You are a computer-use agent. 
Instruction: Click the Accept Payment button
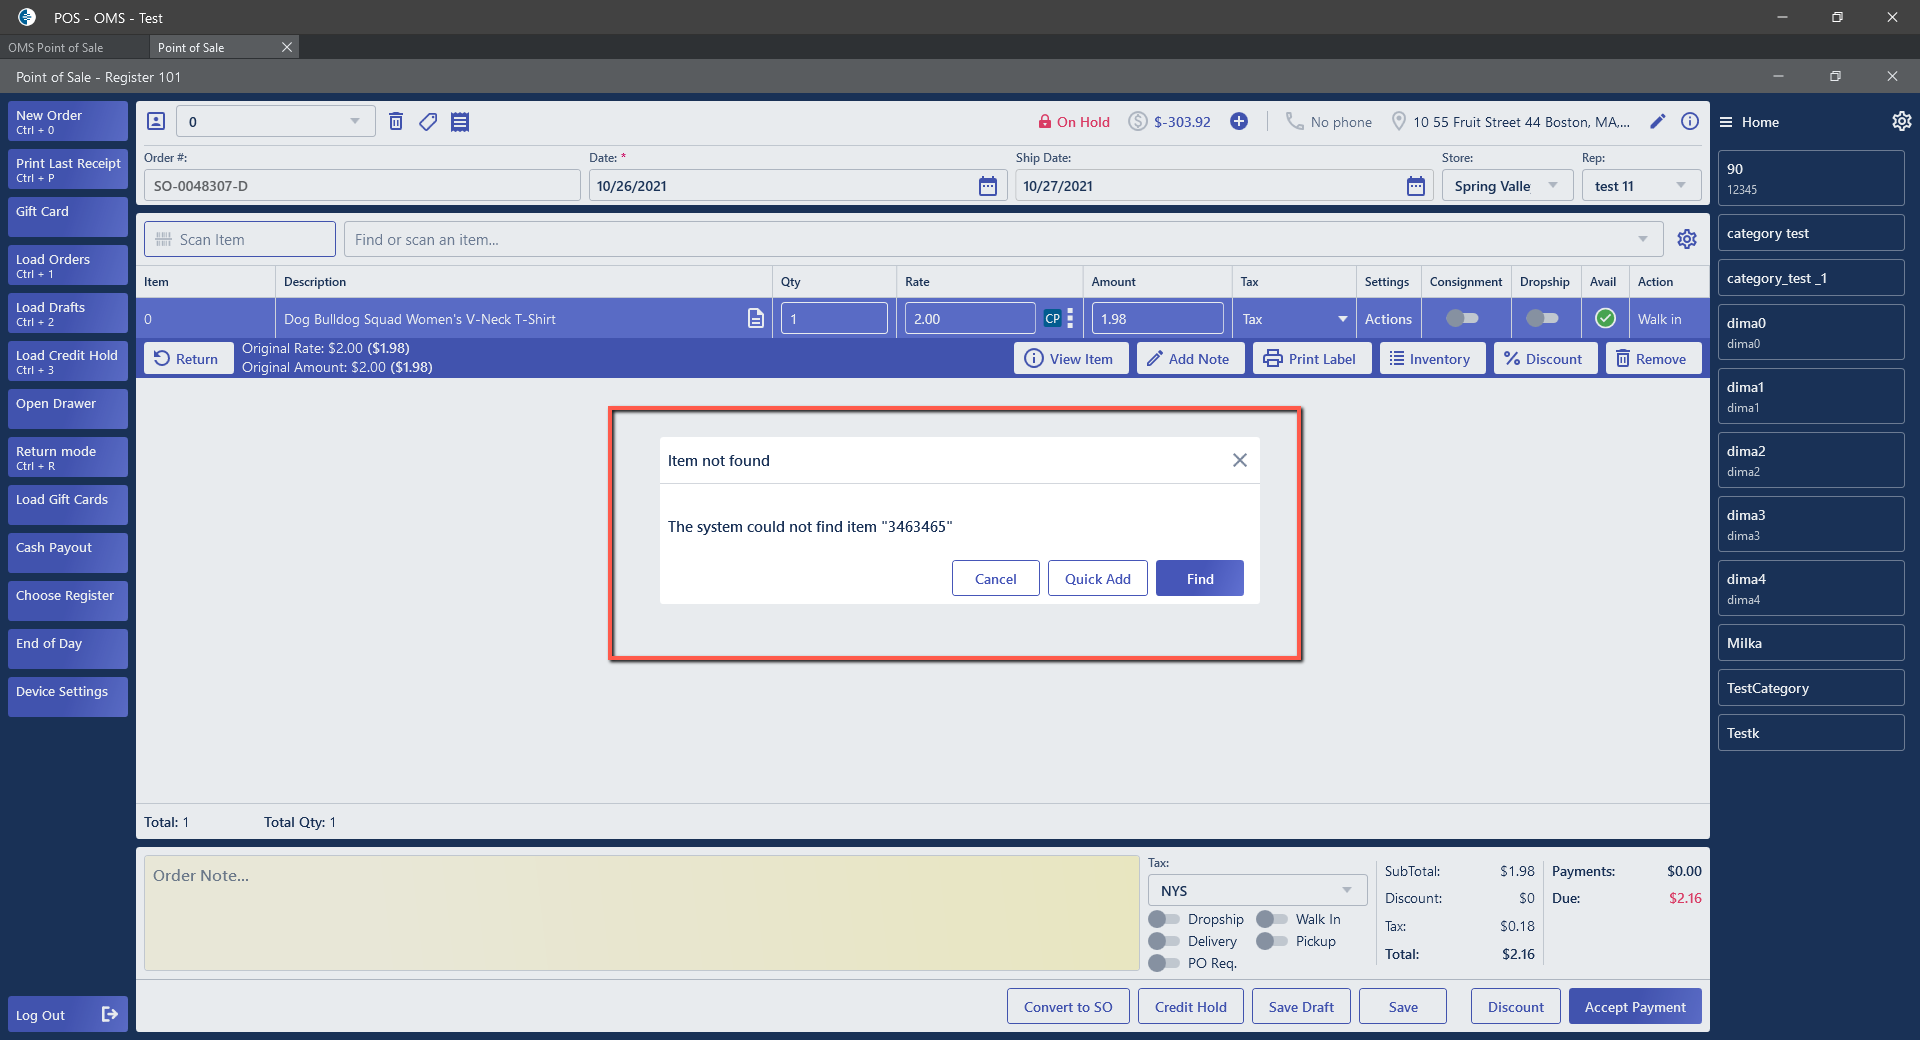point(1635,1006)
